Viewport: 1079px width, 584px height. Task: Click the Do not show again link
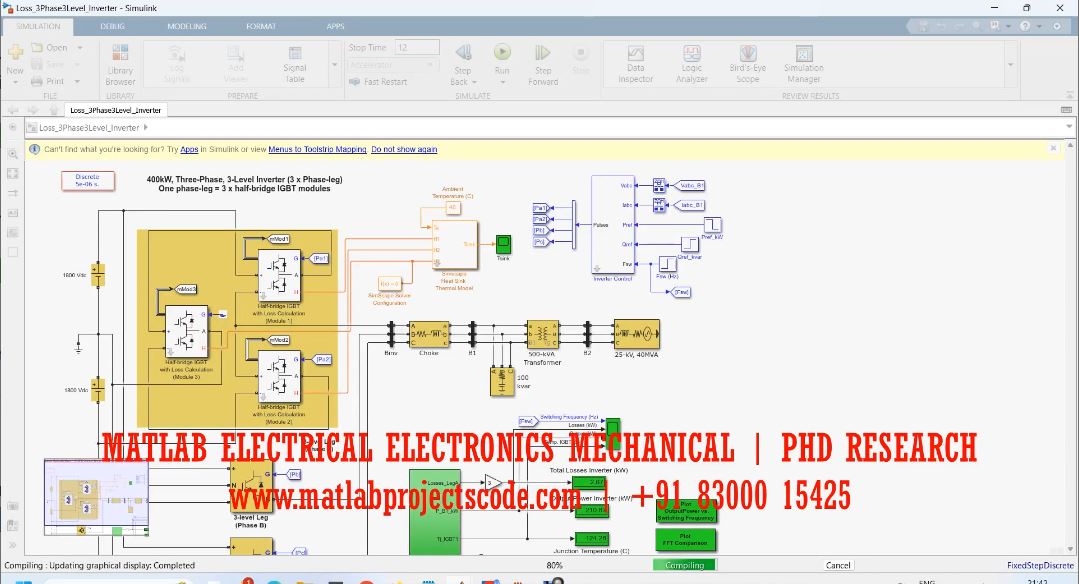(x=404, y=149)
